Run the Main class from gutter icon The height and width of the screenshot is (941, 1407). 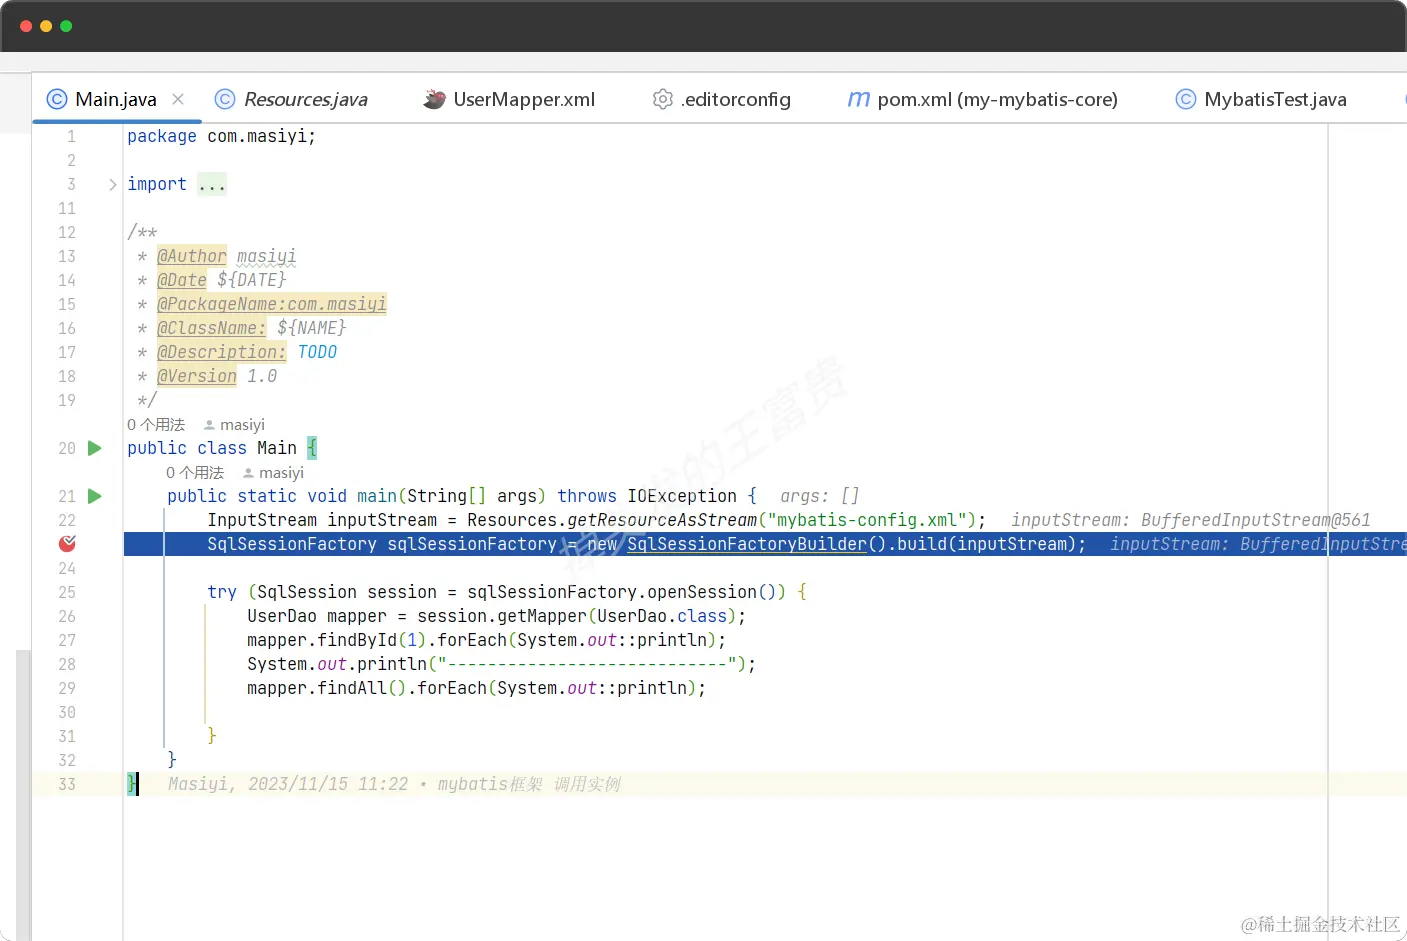95,448
